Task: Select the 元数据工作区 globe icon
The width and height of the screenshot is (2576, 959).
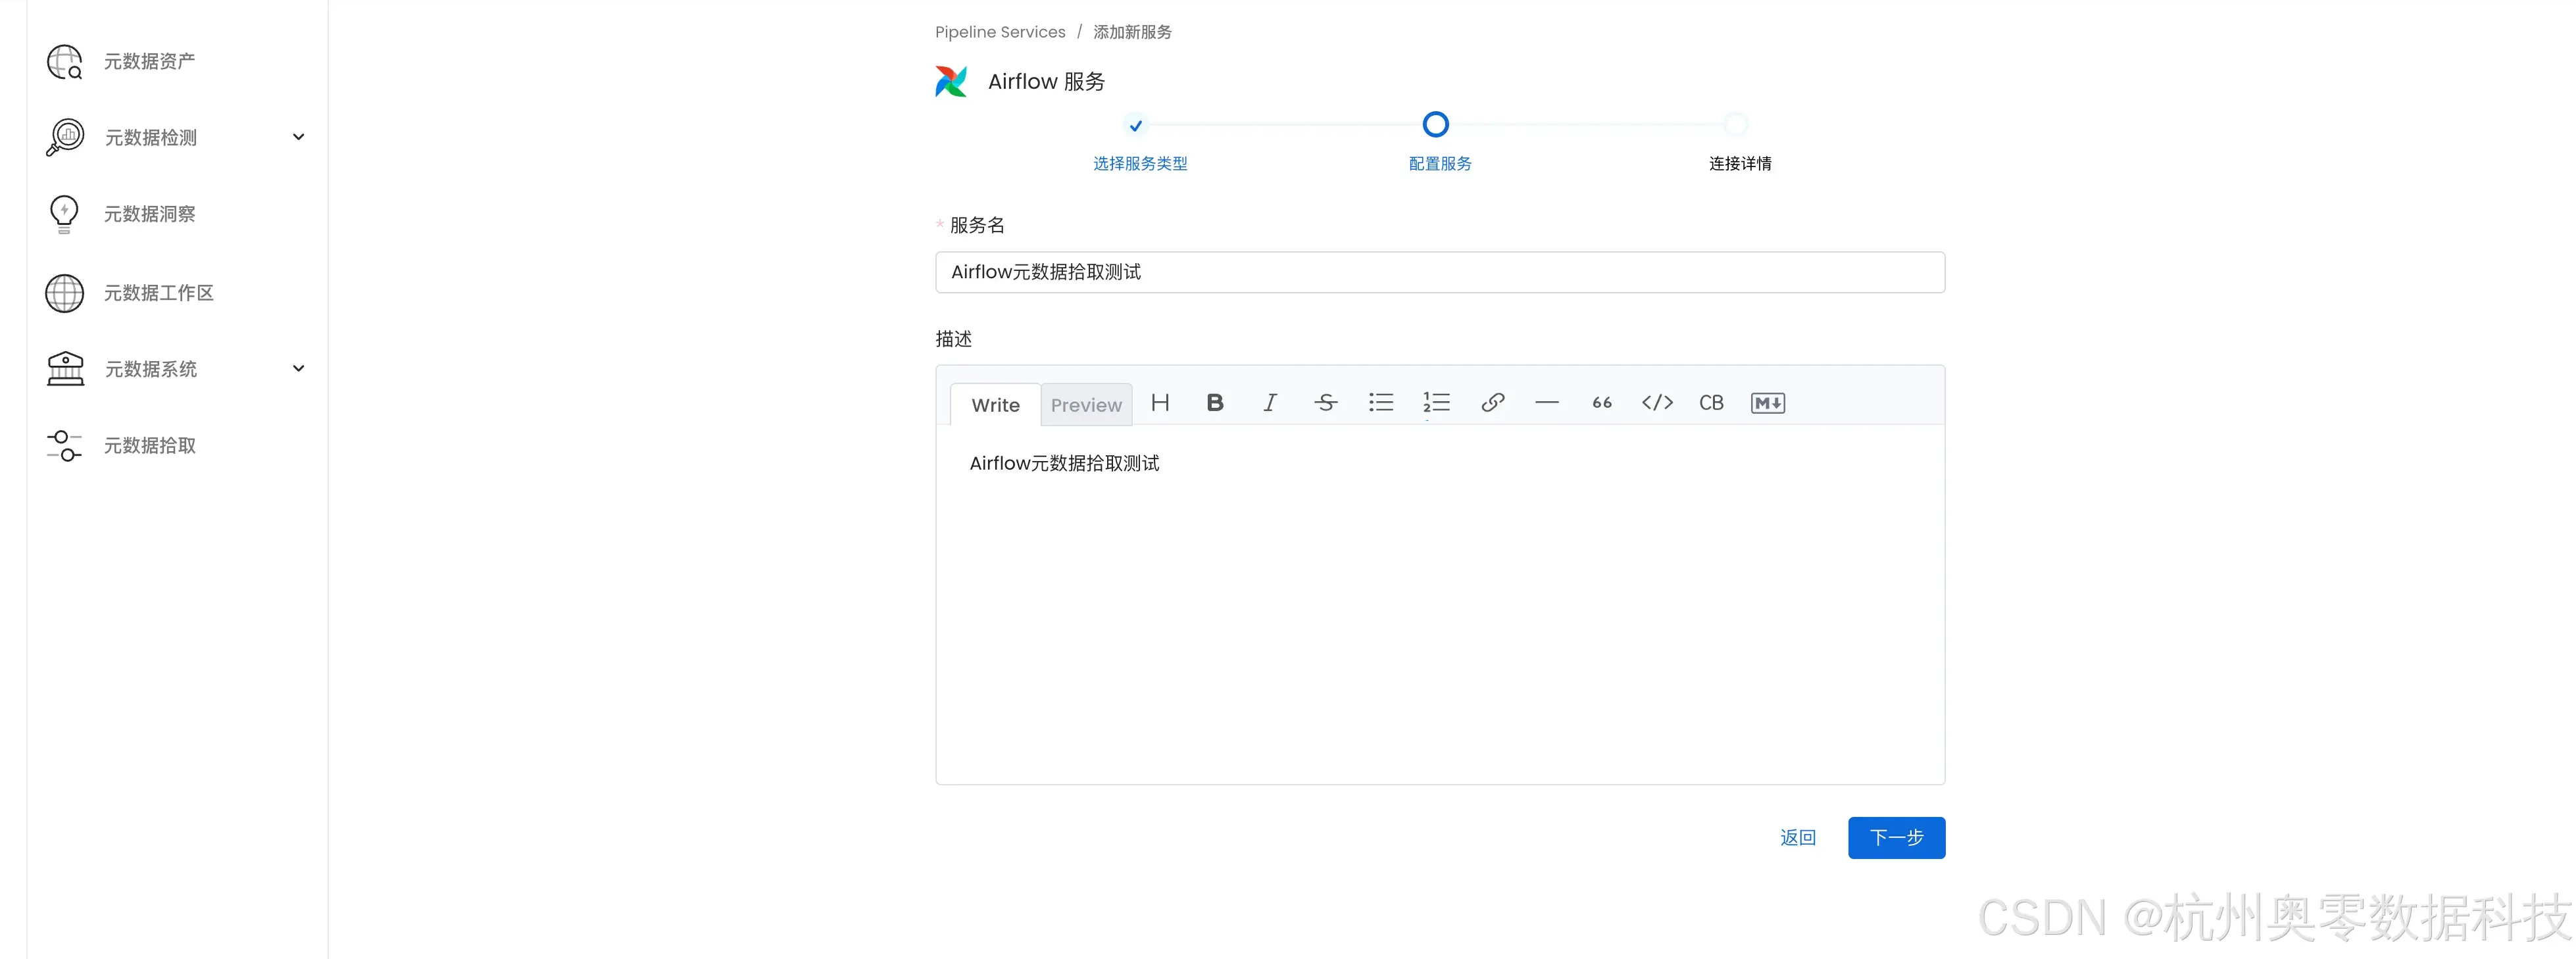Action: (x=64, y=292)
